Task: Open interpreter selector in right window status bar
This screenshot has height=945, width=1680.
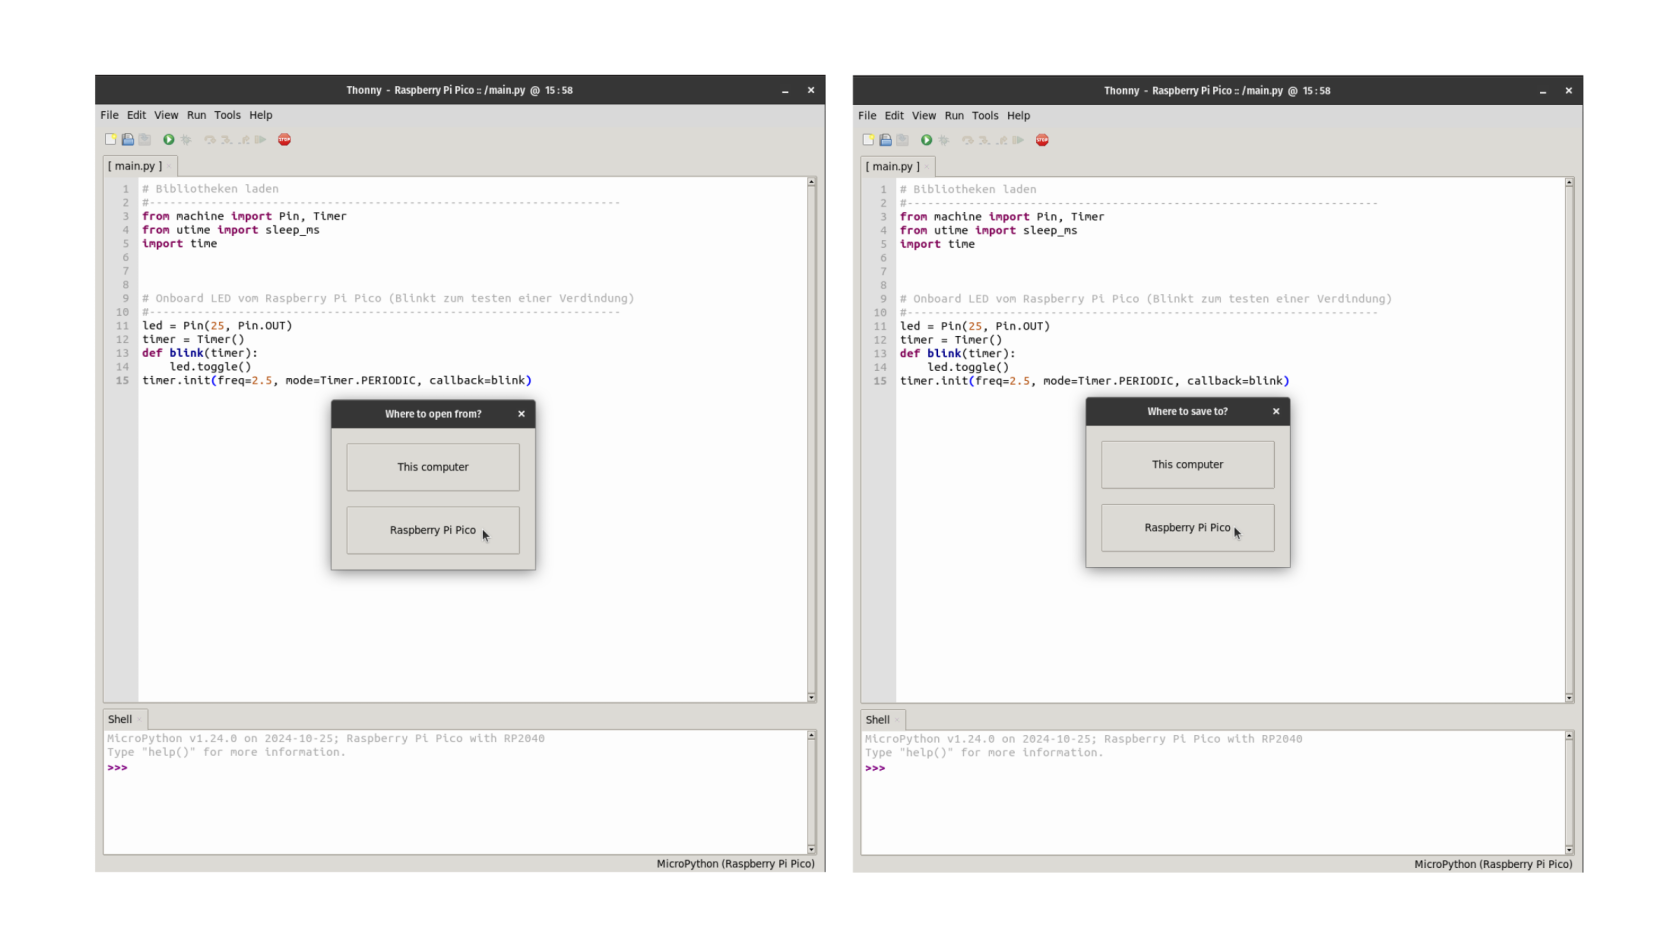Action: pyautogui.click(x=1493, y=865)
